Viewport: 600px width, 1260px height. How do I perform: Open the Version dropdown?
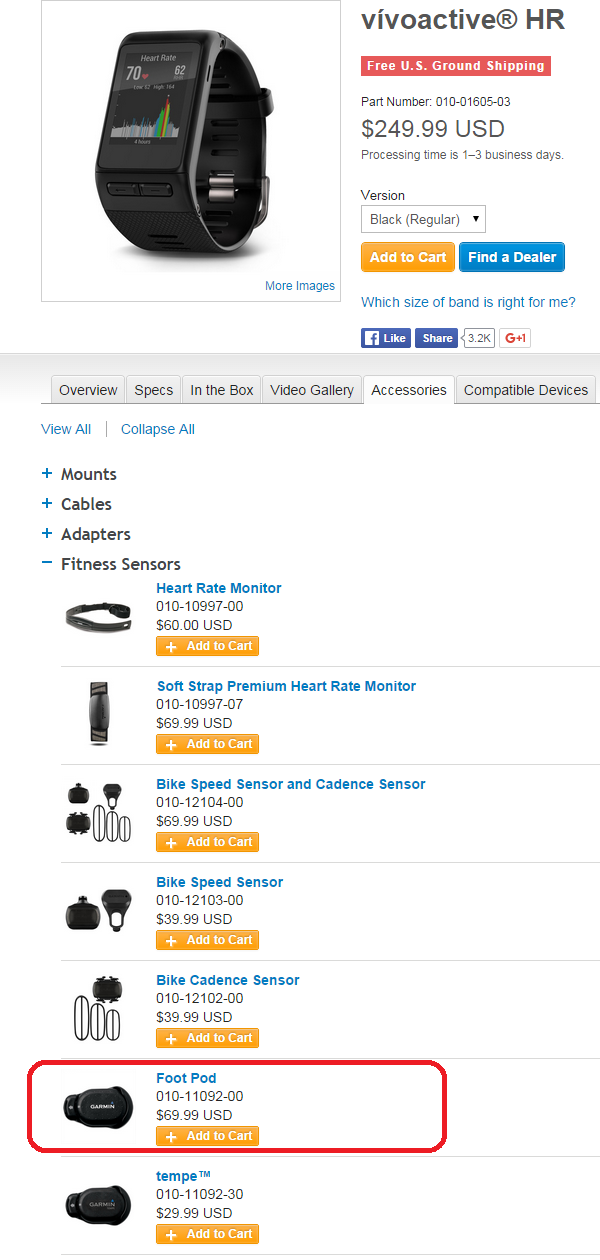(423, 219)
